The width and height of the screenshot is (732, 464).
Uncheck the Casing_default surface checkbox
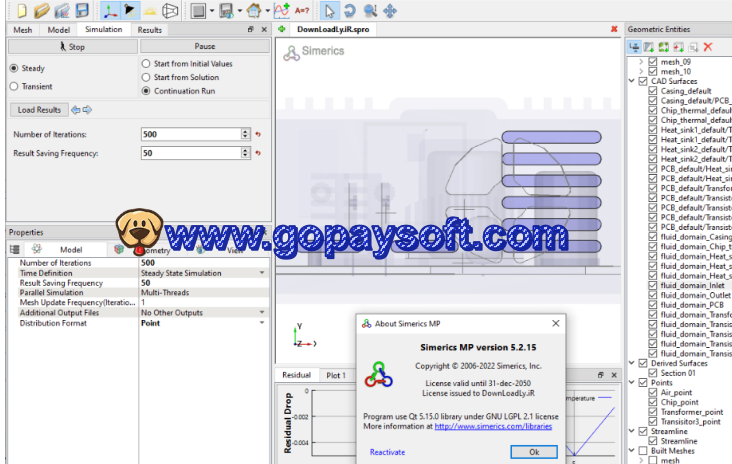click(x=654, y=91)
